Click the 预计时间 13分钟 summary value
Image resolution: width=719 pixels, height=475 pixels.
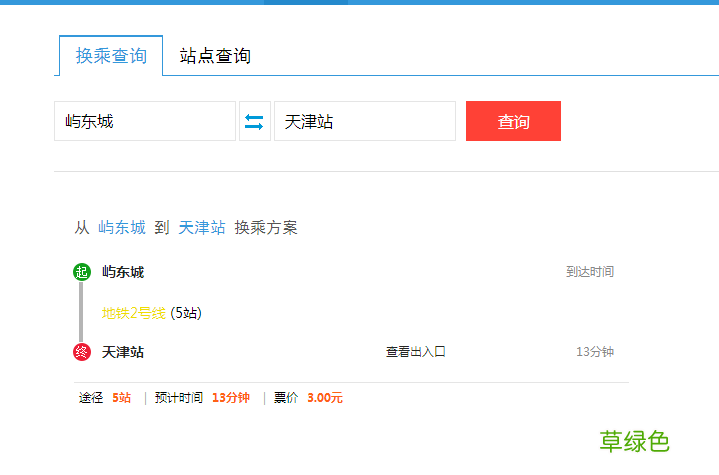tap(231, 398)
